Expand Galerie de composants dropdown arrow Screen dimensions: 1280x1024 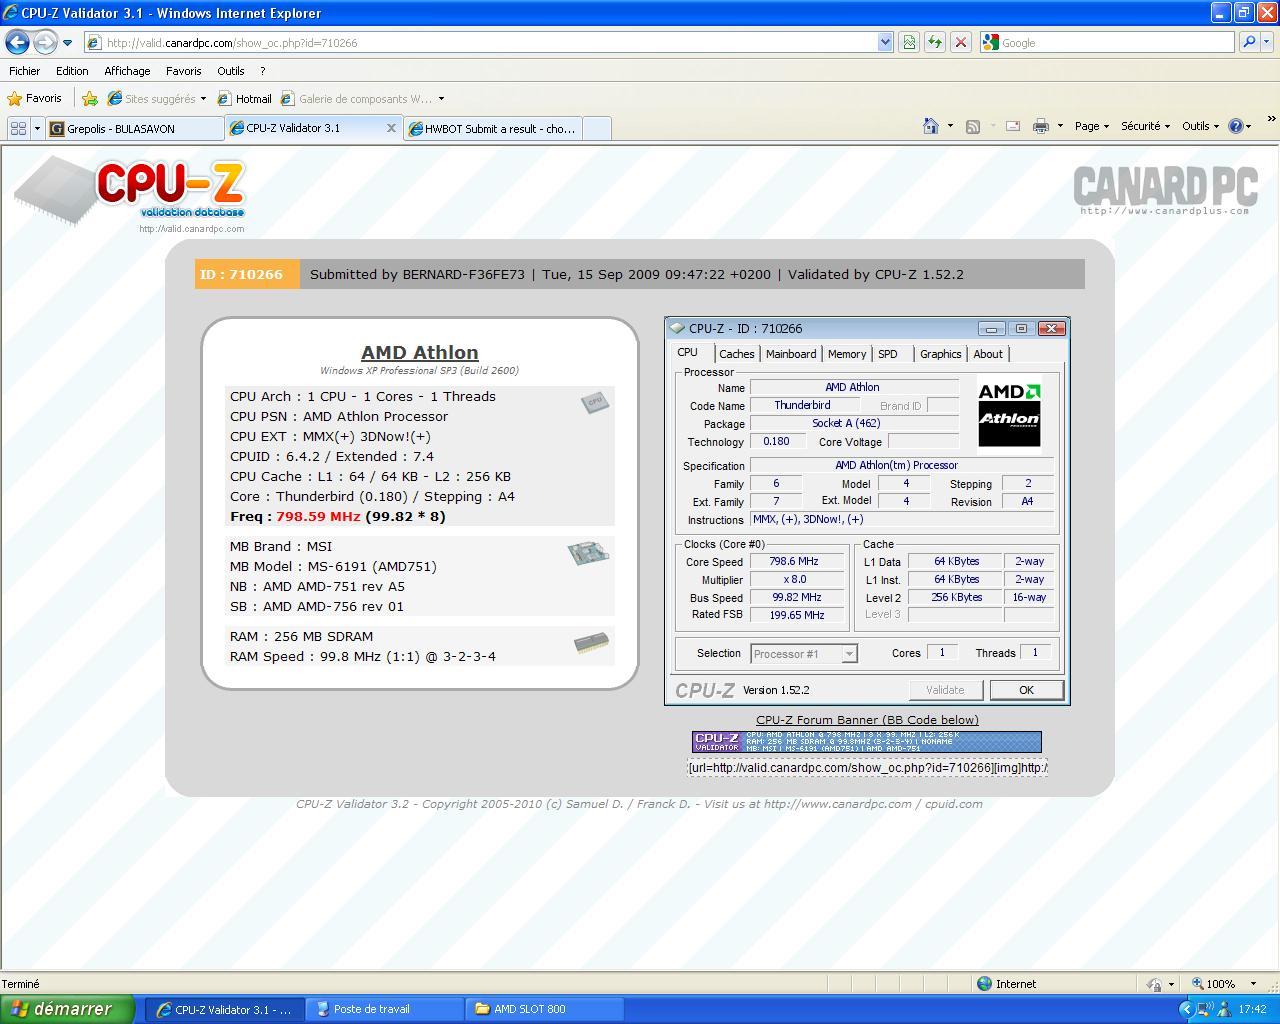(x=441, y=99)
